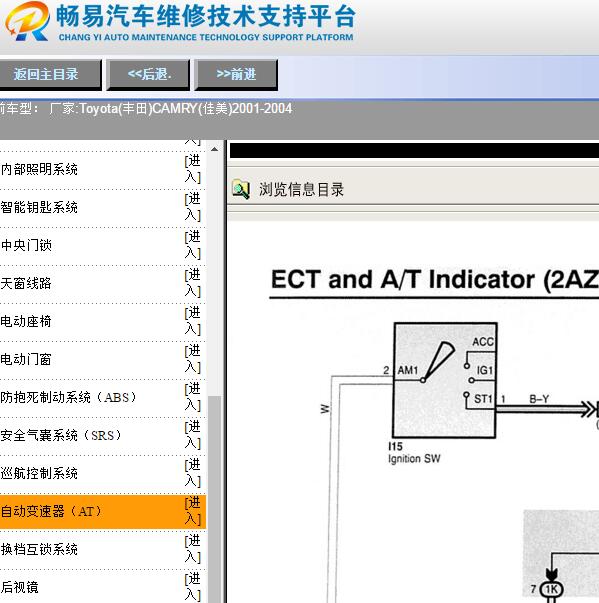The width and height of the screenshot is (599, 603).
Task: Open [进入] link for 中央门锁
Action: [x=193, y=245]
